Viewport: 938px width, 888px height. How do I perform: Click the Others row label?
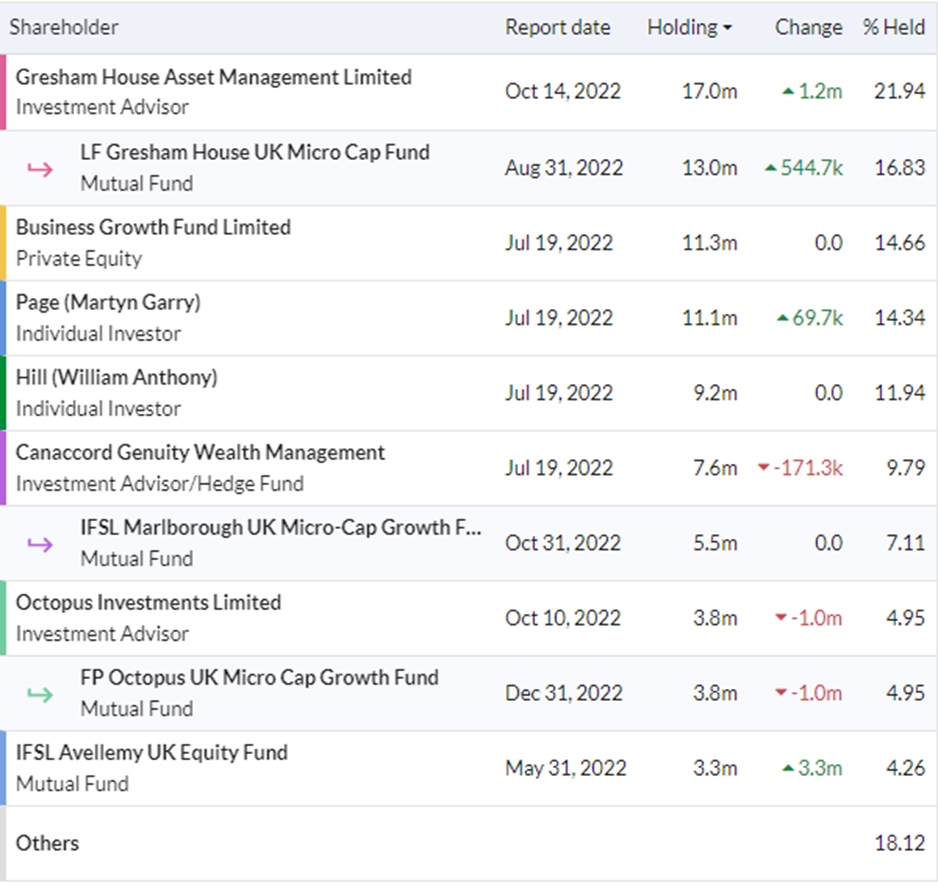tap(47, 844)
